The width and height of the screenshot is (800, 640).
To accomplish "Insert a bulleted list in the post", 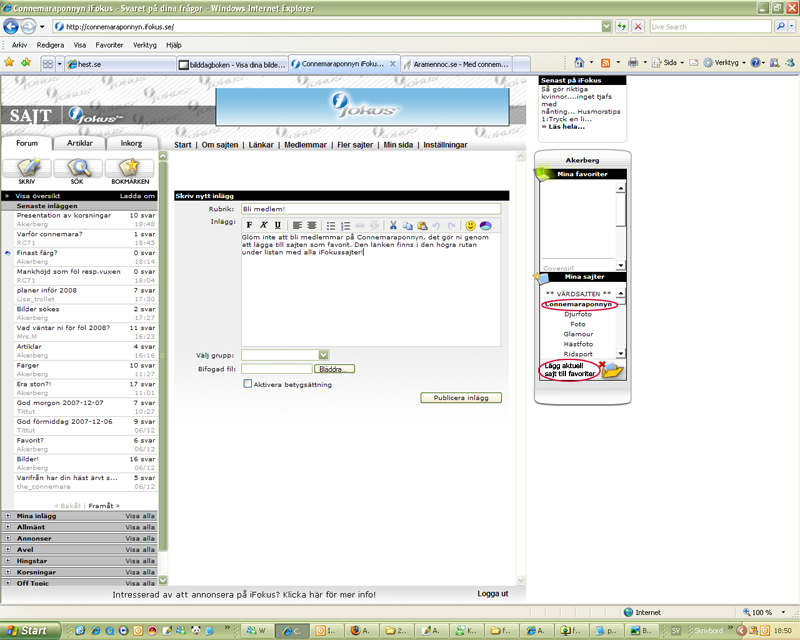I will 331,225.
